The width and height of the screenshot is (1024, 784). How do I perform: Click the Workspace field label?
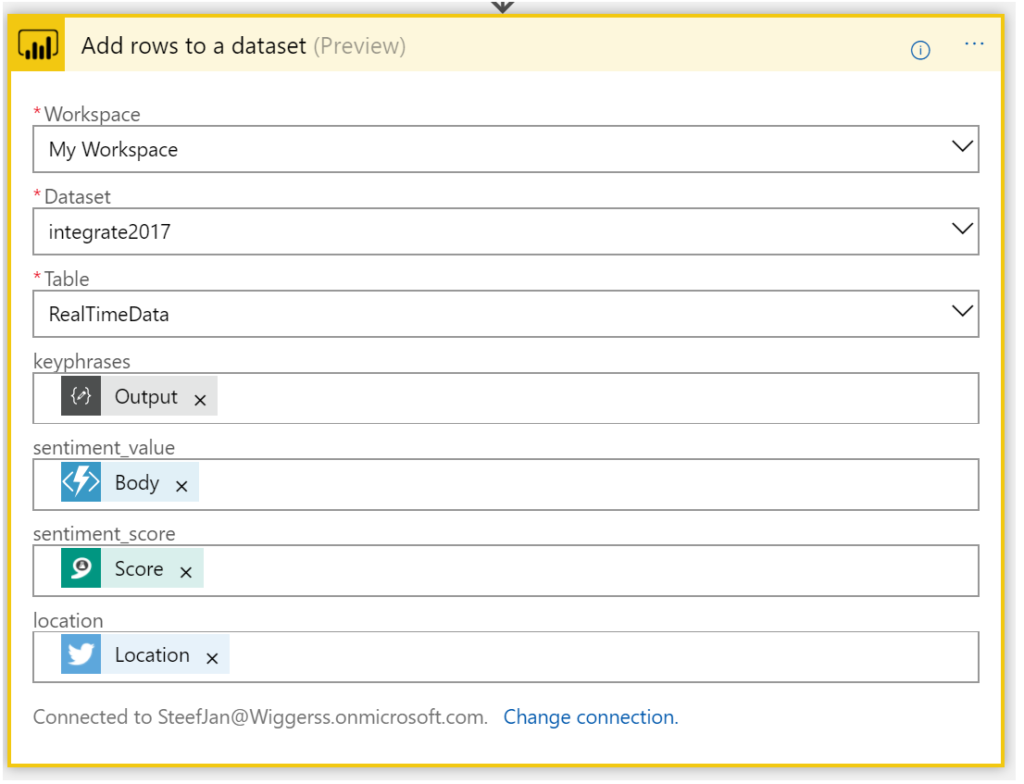[91, 114]
